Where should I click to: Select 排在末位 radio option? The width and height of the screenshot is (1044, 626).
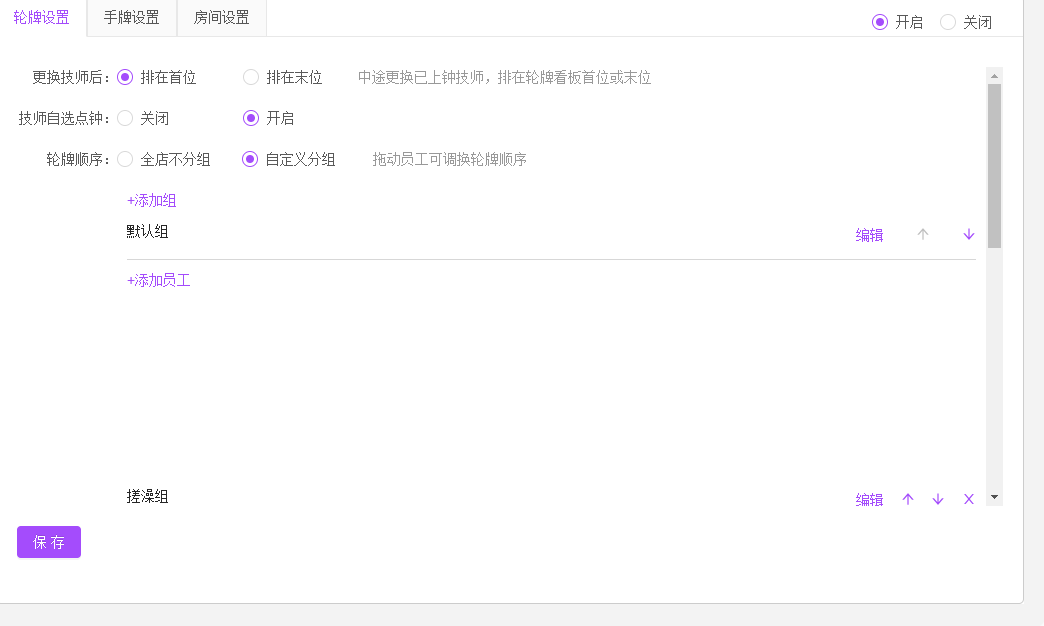coord(251,77)
